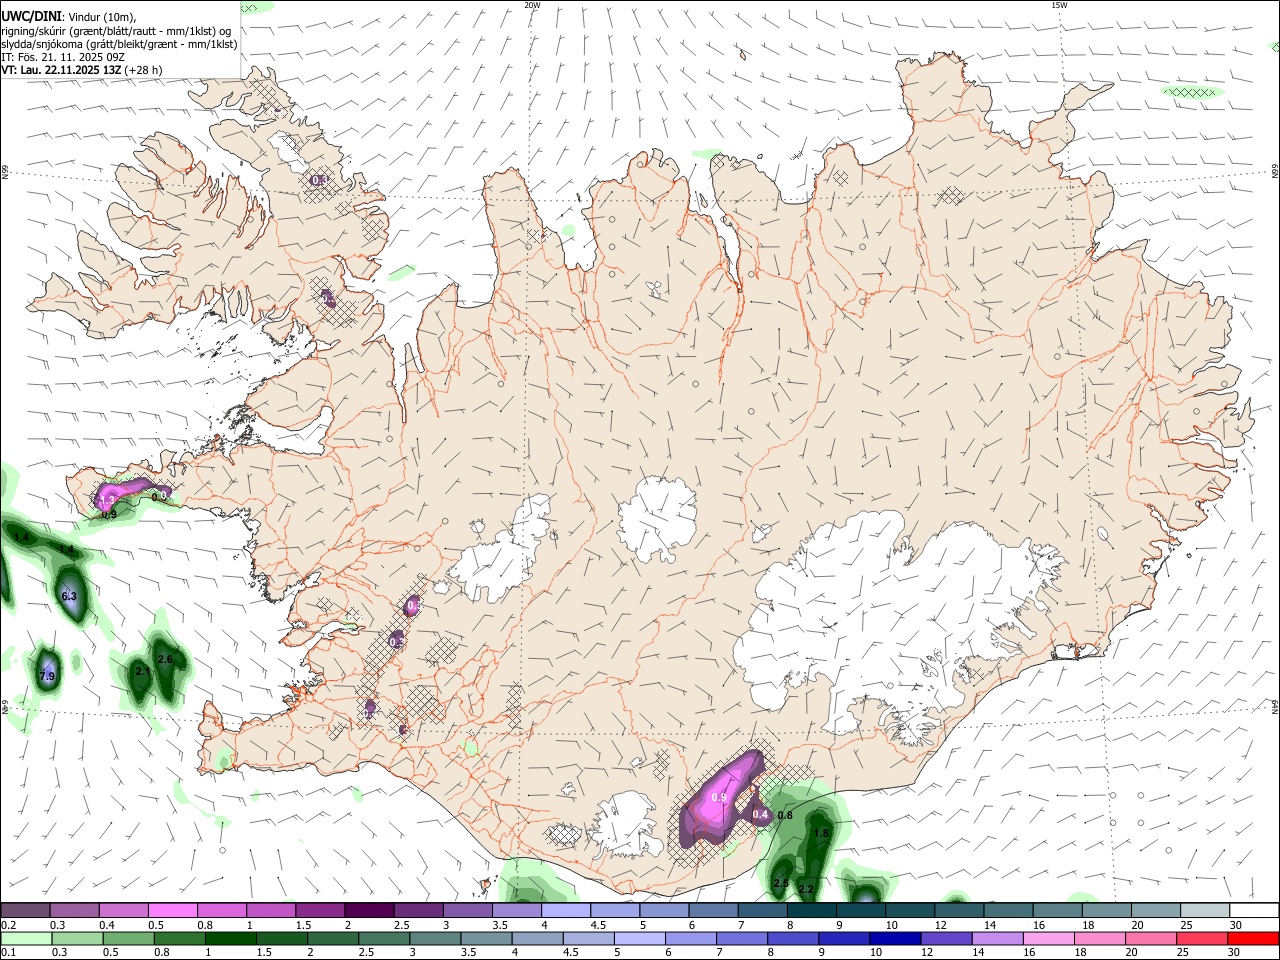Click the white 0.9 label in the large pink area
1280x960 pixels.
(x=718, y=797)
